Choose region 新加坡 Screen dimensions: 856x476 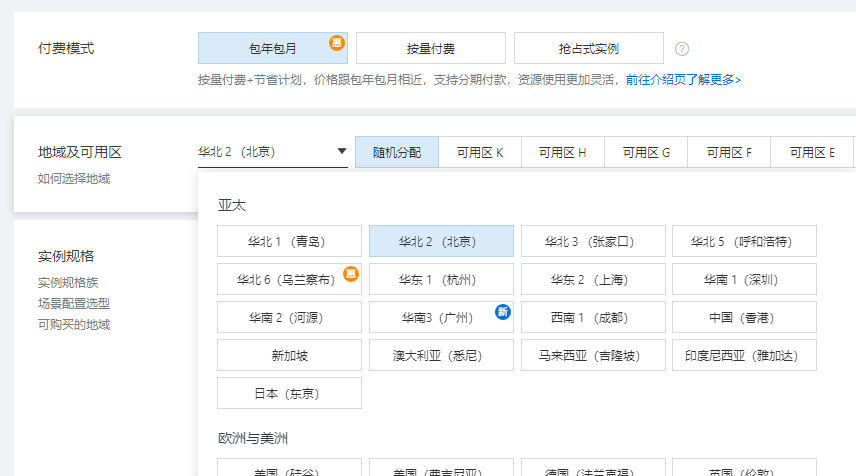pyautogui.click(x=289, y=355)
